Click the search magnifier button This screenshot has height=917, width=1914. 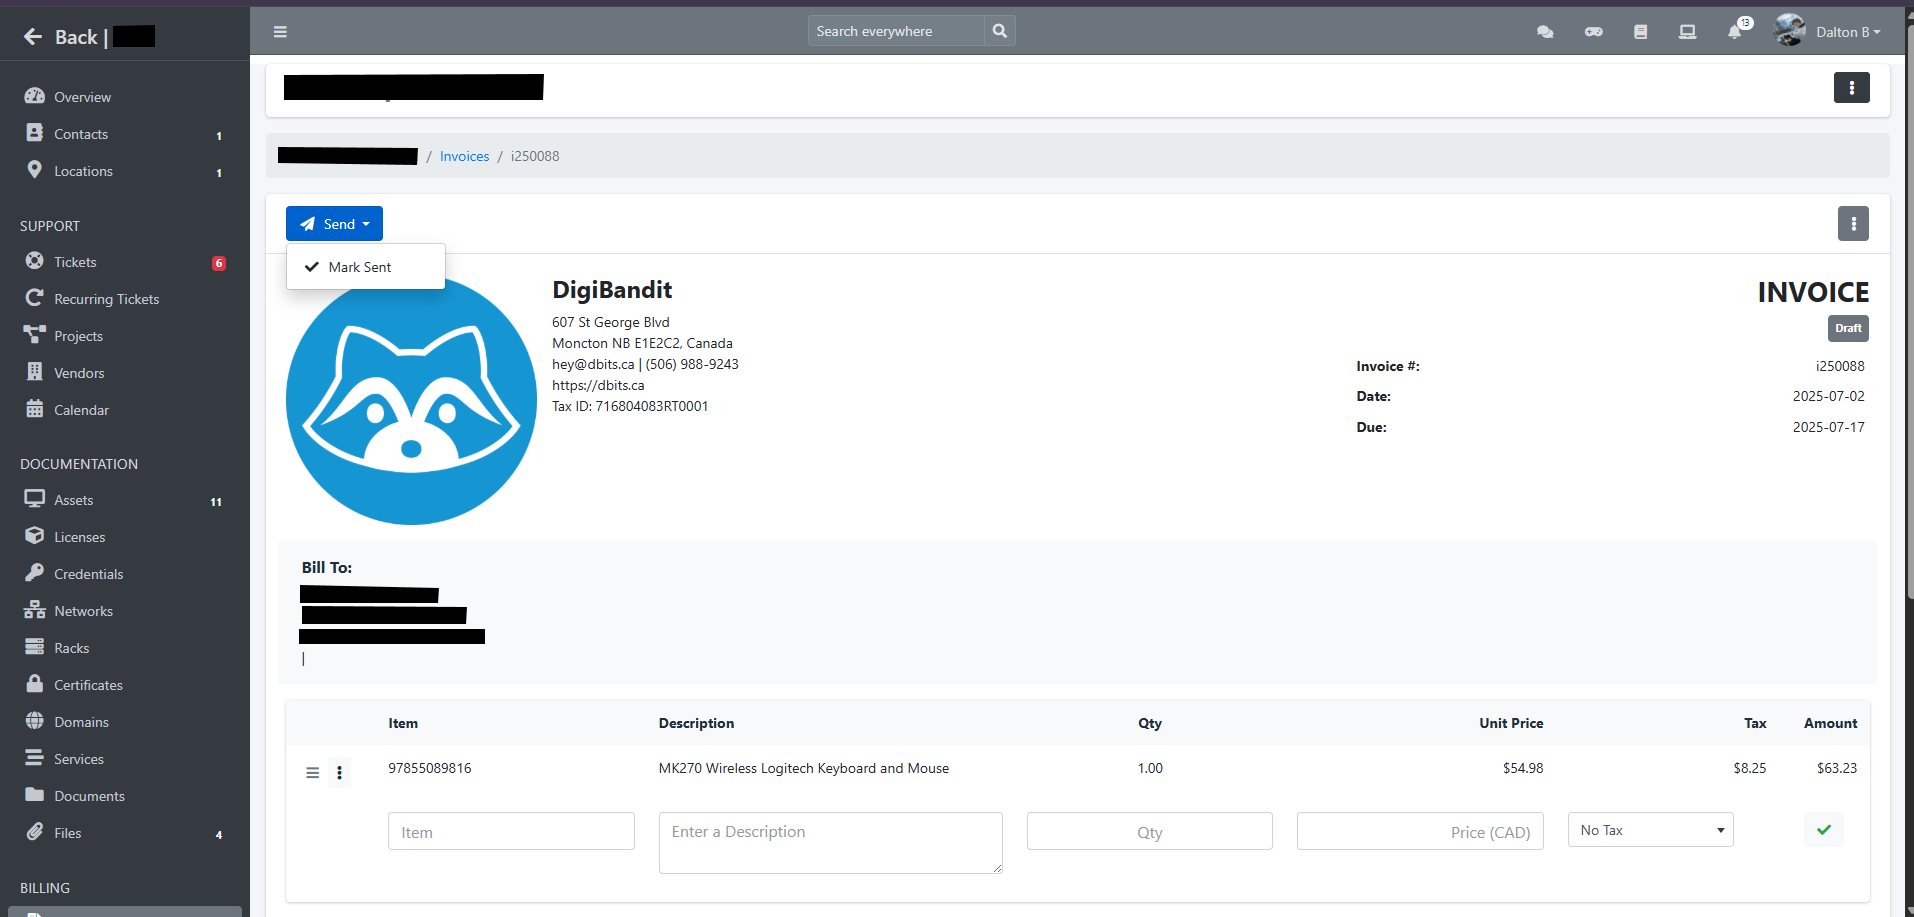tap(999, 31)
